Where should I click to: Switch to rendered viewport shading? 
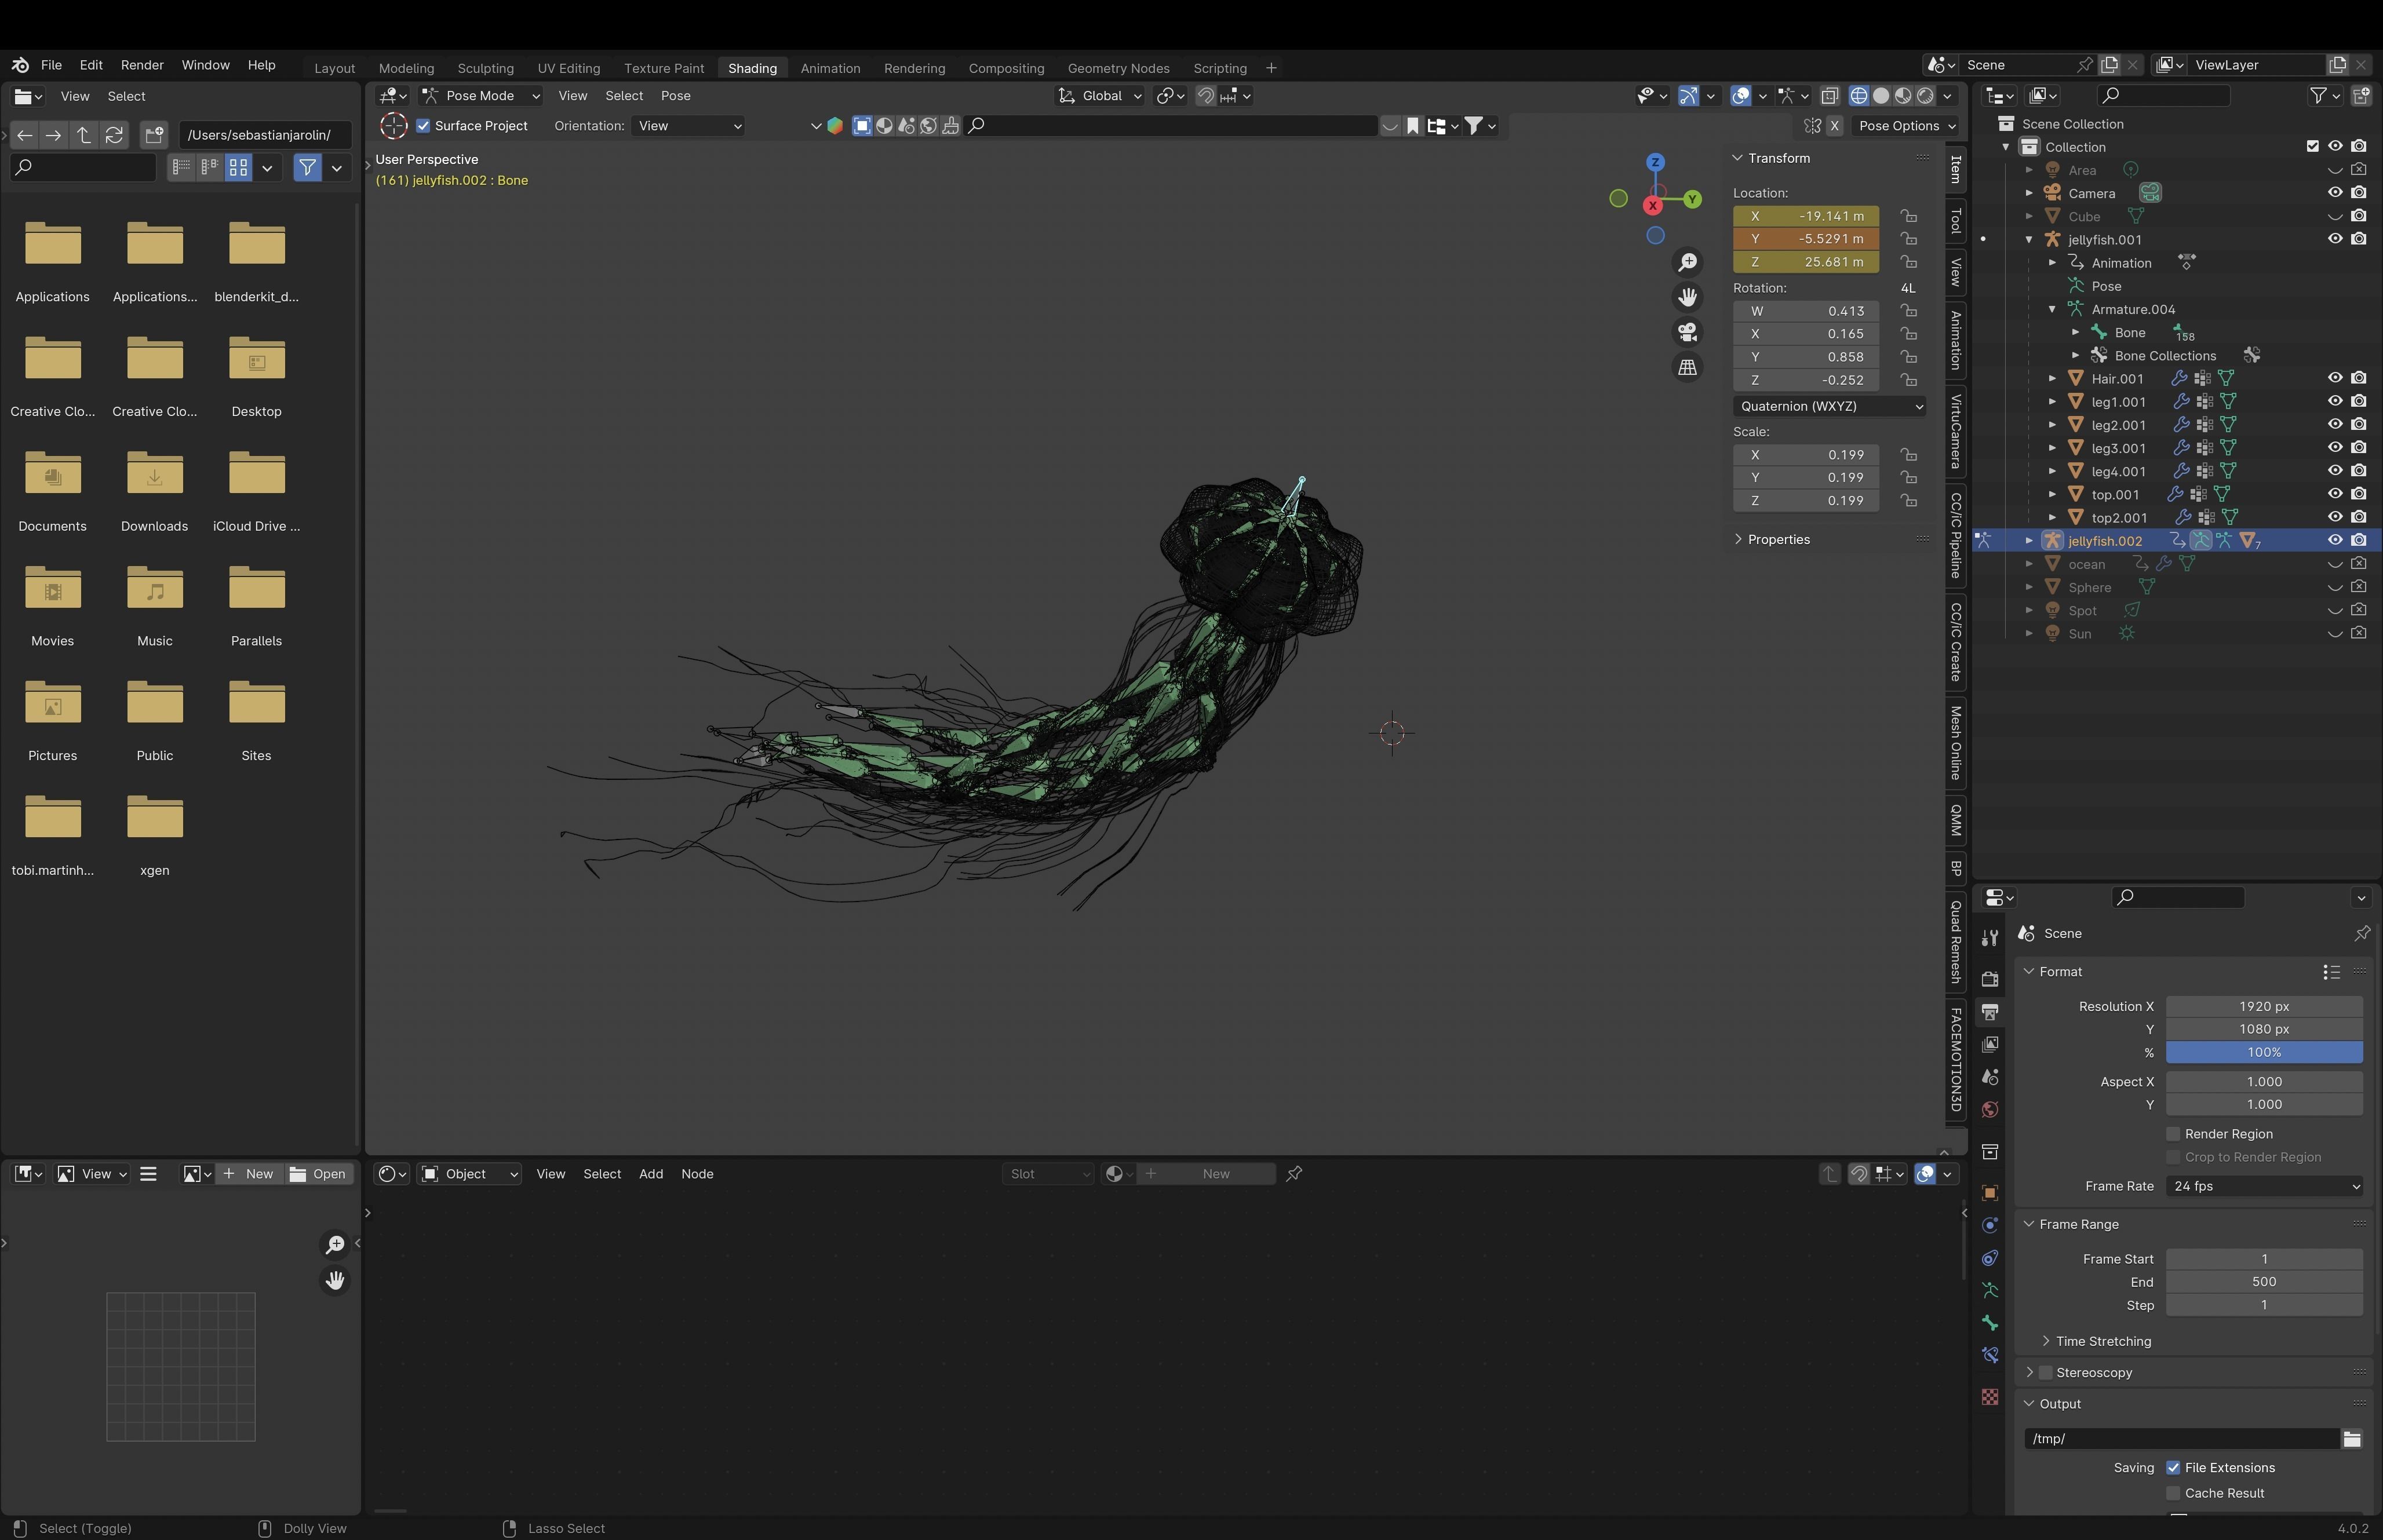point(1925,96)
